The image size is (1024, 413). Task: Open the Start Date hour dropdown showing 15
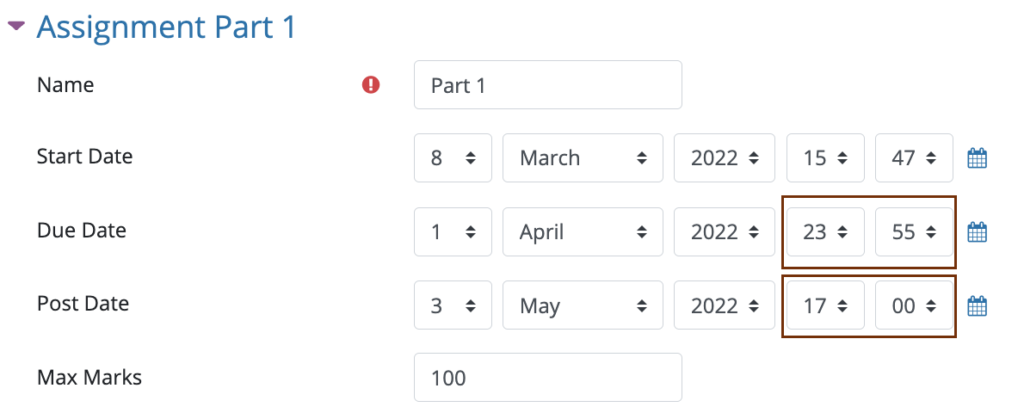point(825,158)
